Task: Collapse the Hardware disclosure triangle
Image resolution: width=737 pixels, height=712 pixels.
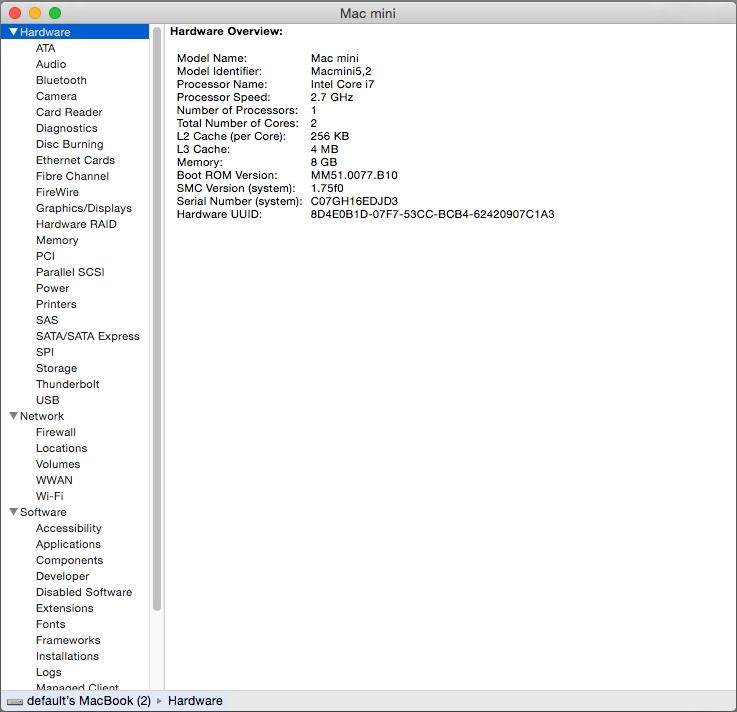Action: 13,32
